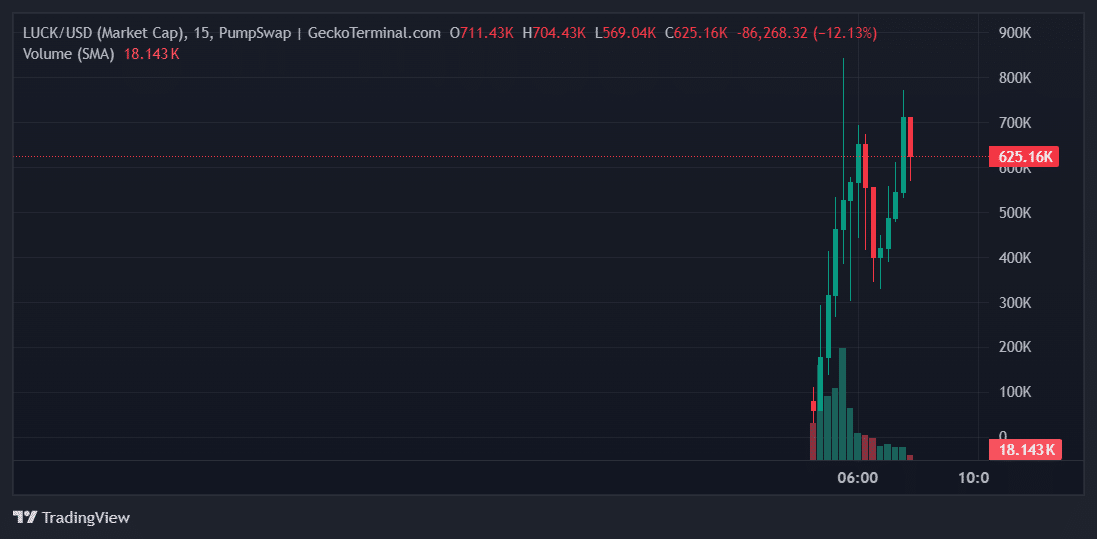This screenshot has height=539, width=1097.
Task: Click the GeckoTerminal.com text in header
Action: (374, 33)
